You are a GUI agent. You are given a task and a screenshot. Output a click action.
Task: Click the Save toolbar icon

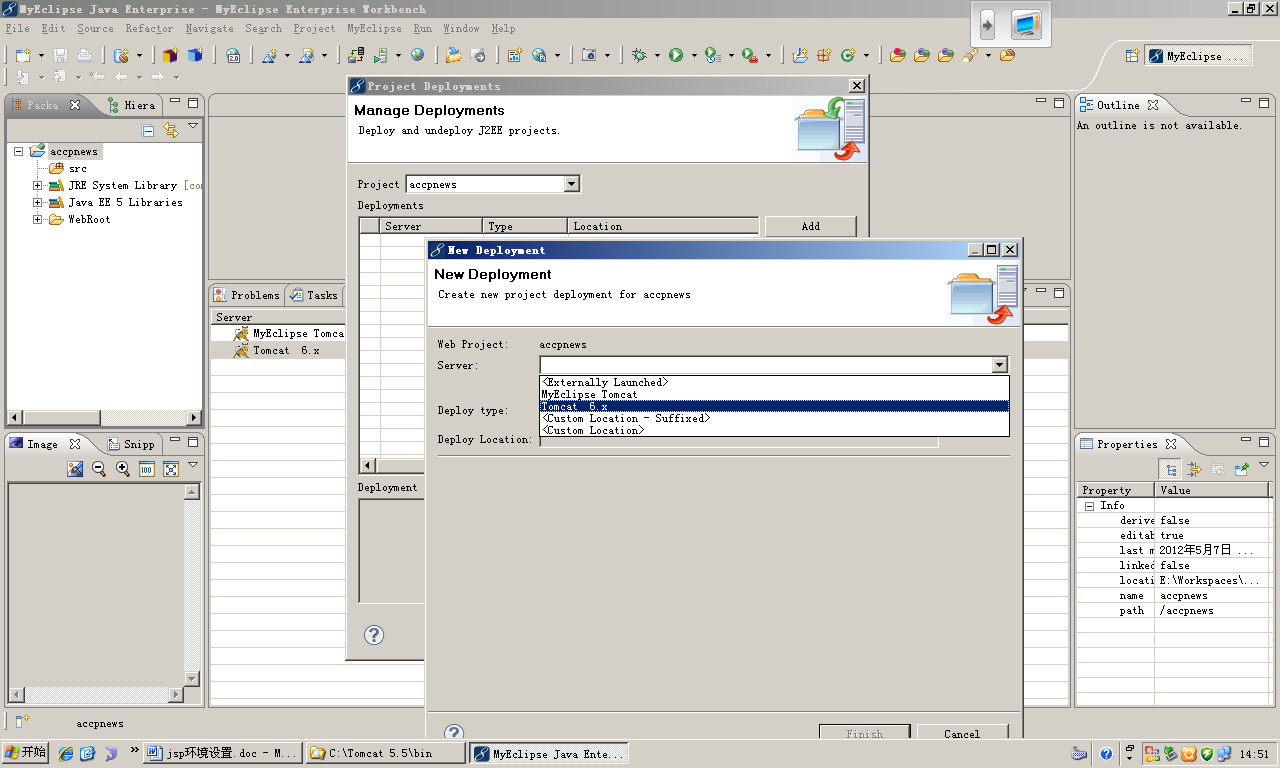[x=61, y=56]
